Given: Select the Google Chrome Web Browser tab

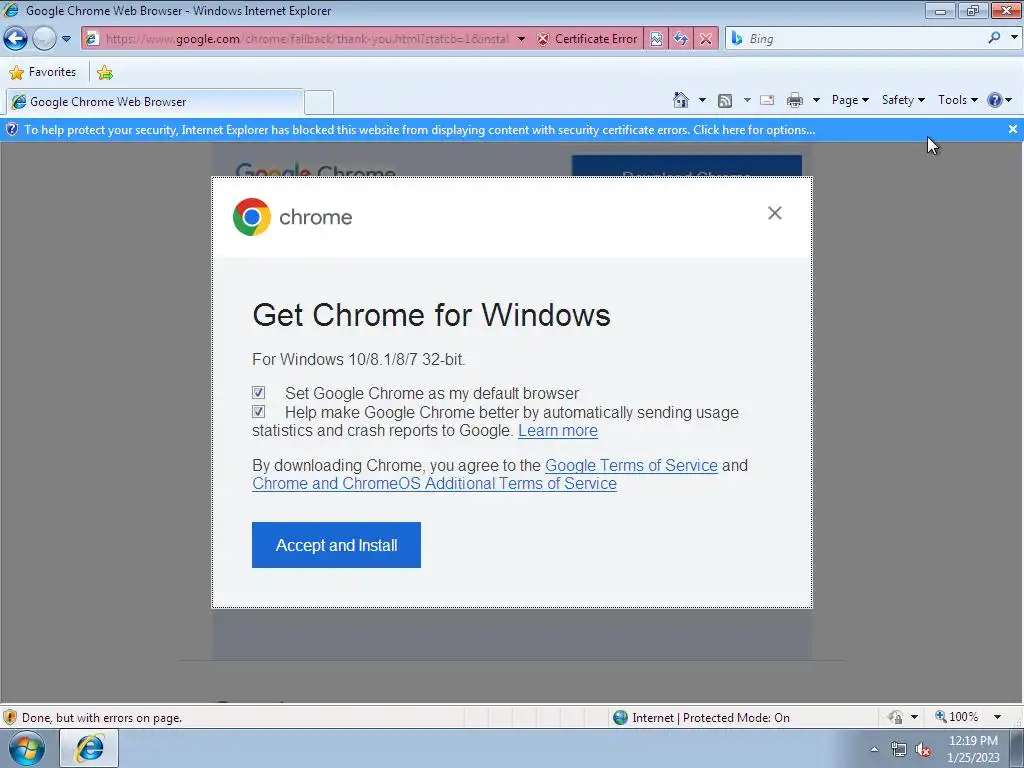Looking at the screenshot, I should 155,102.
